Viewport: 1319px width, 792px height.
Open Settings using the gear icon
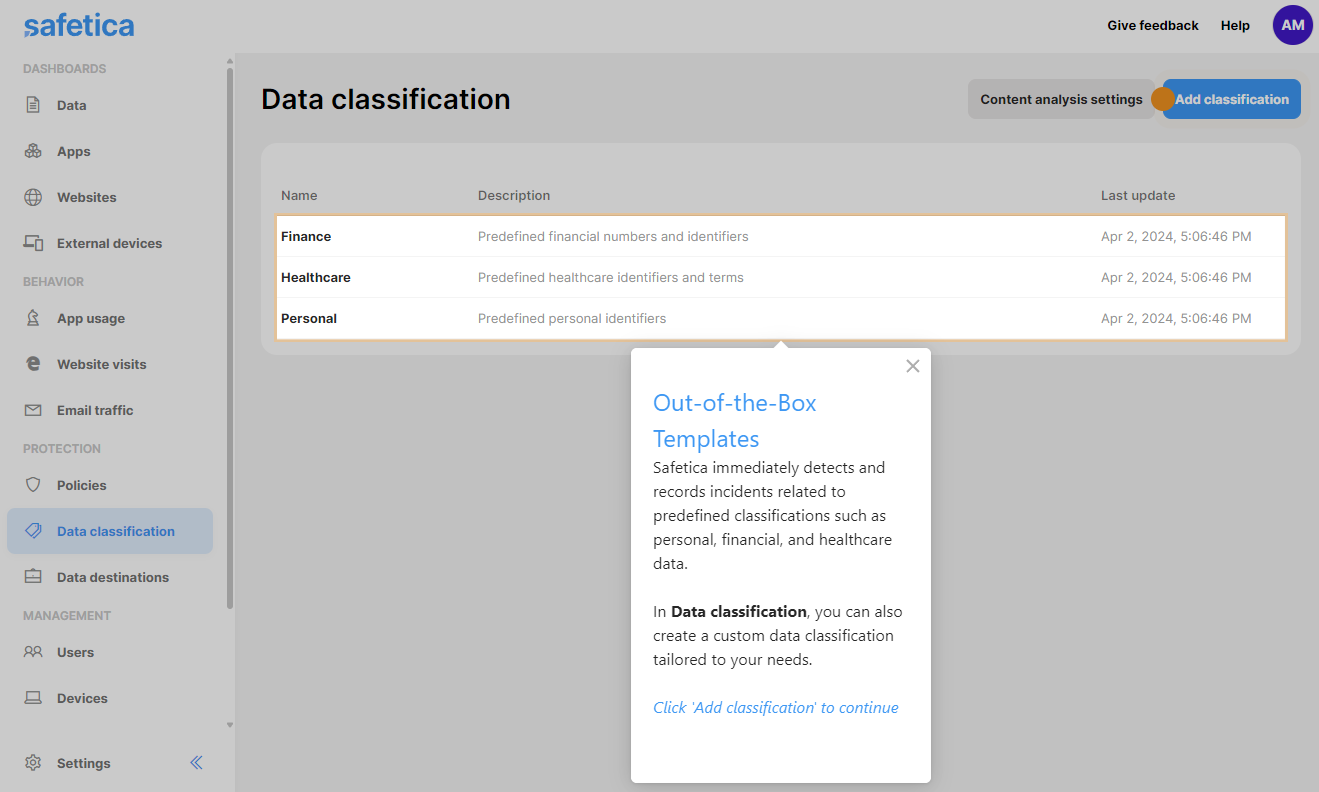click(33, 763)
